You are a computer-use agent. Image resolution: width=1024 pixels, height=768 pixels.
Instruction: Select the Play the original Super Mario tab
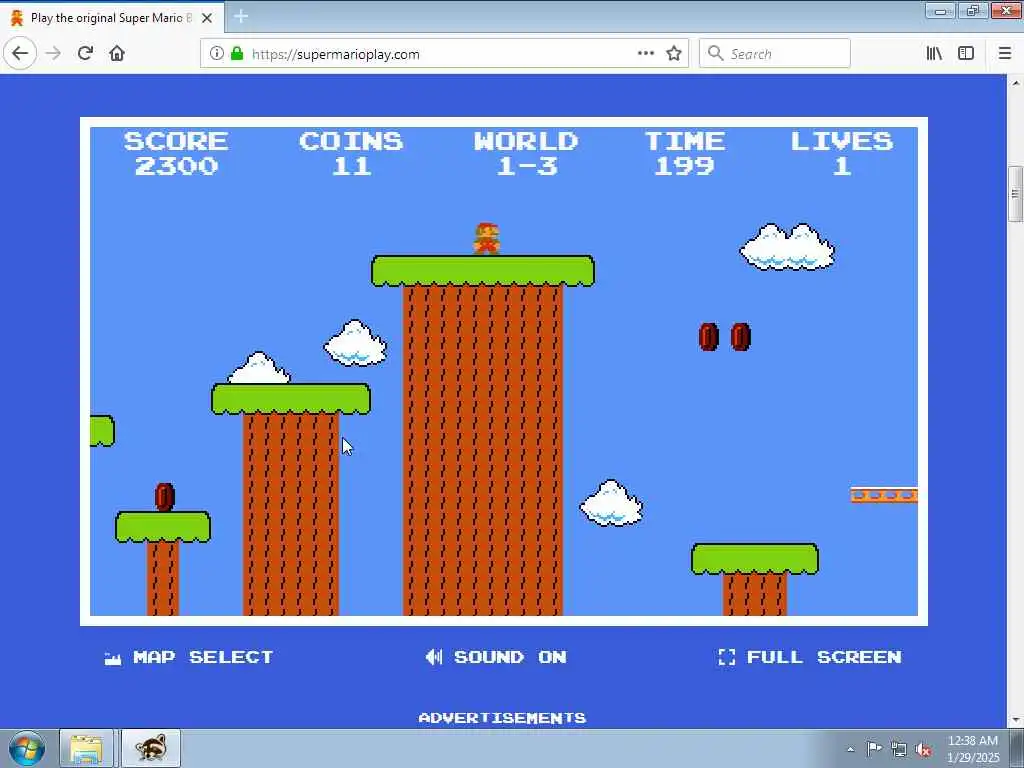tap(111, 18)
